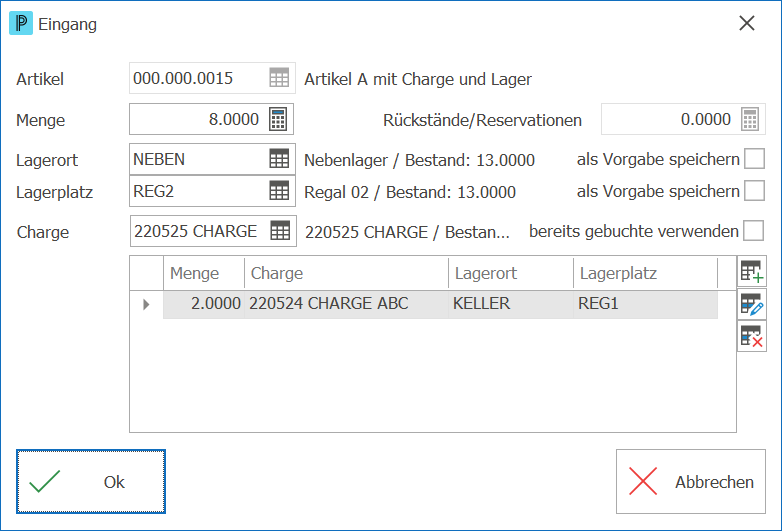The width and height of the screenshot is (782, 531).
Task: Open the Lagerort lookup table icon
Action: click(x=279, y=159)
